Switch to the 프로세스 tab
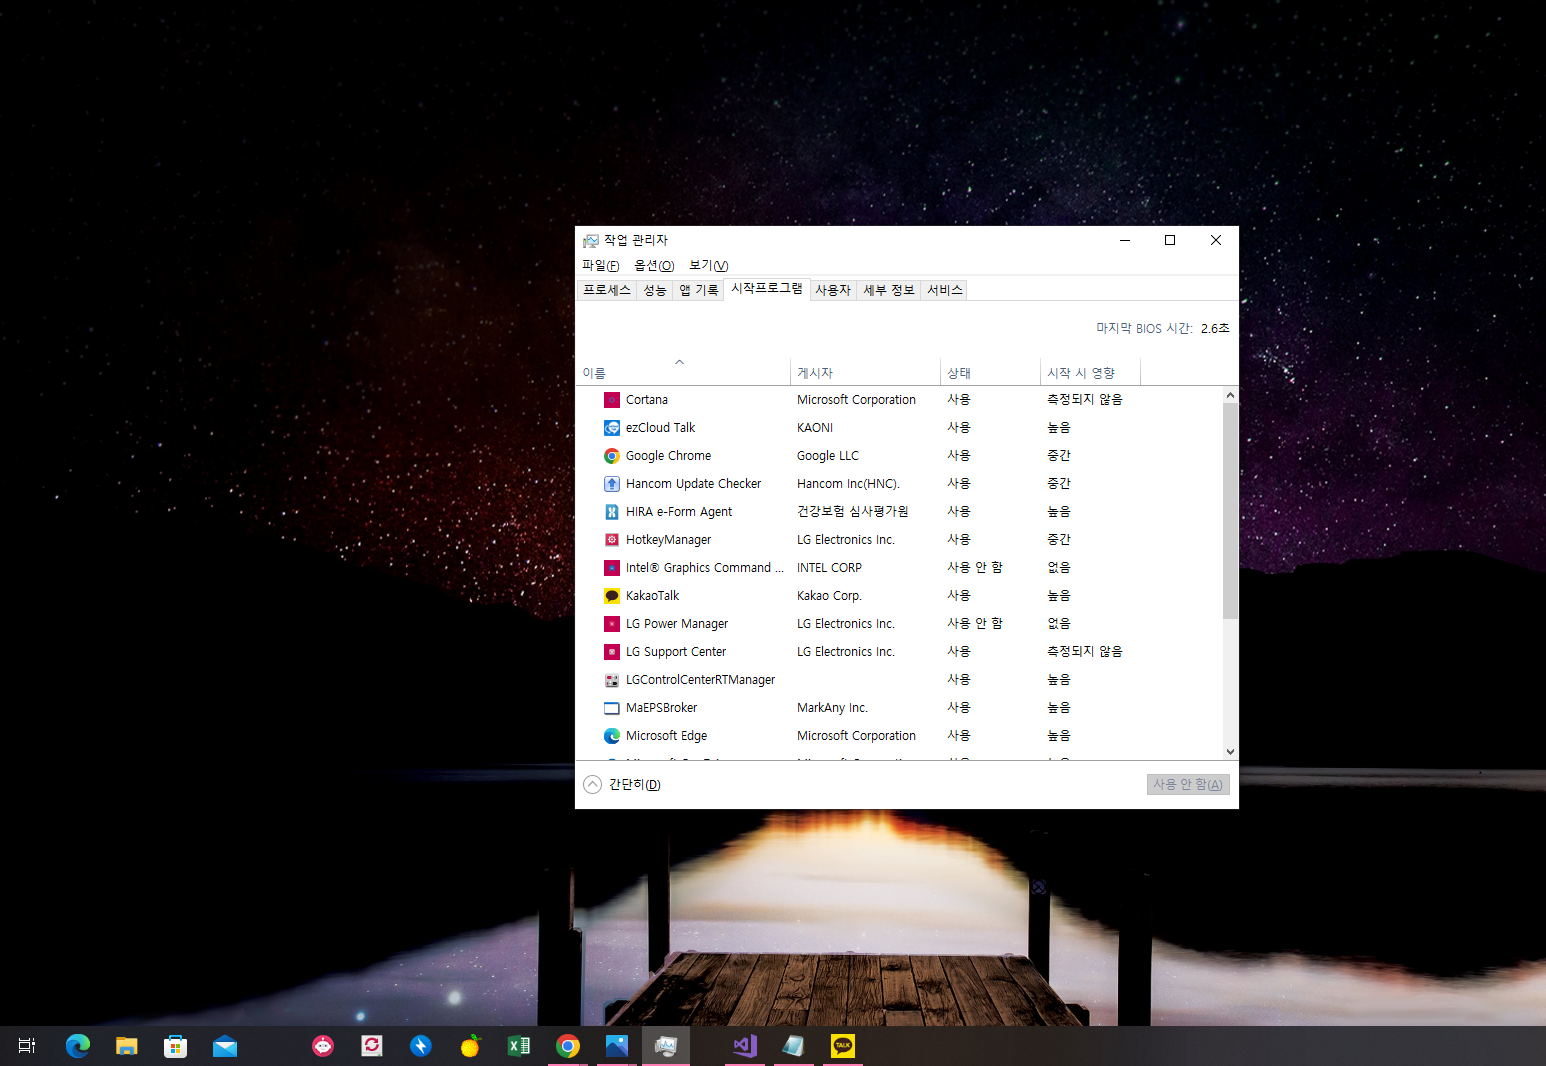The image size is (1546, 1066). (x=607, y=290)
